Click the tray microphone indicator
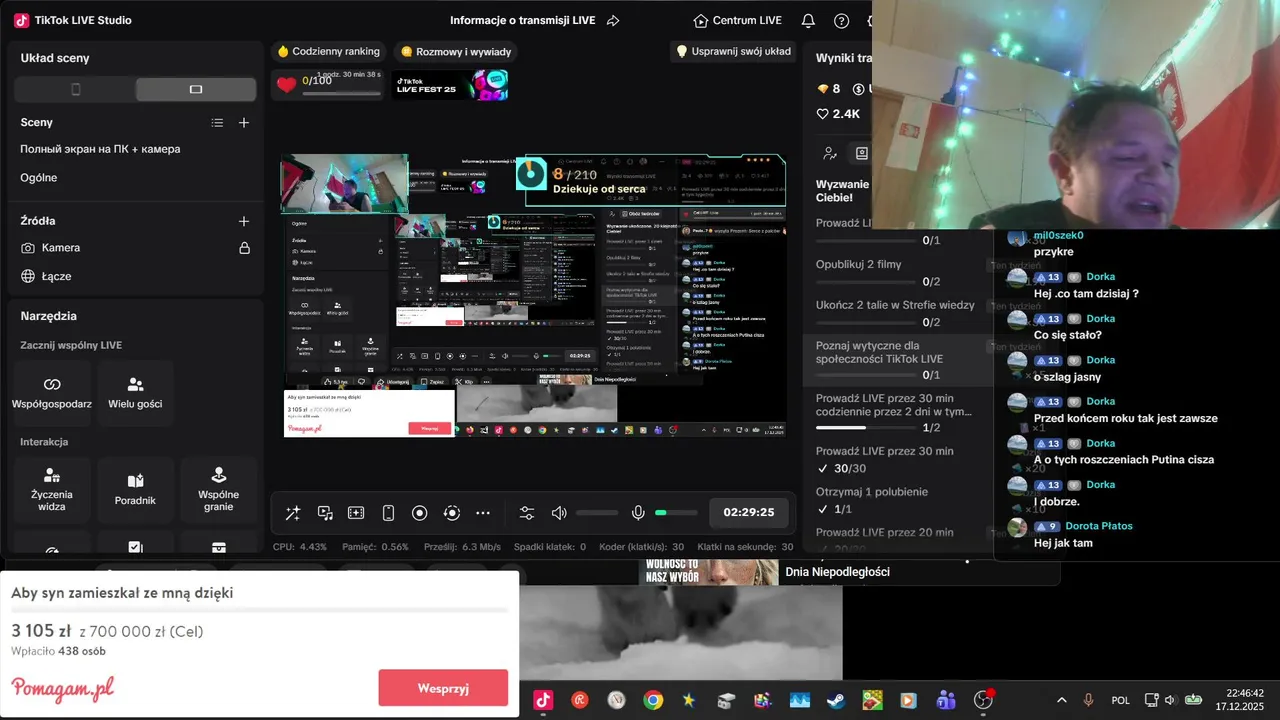The image size is (1280, 720). [x=1089, y=700]
